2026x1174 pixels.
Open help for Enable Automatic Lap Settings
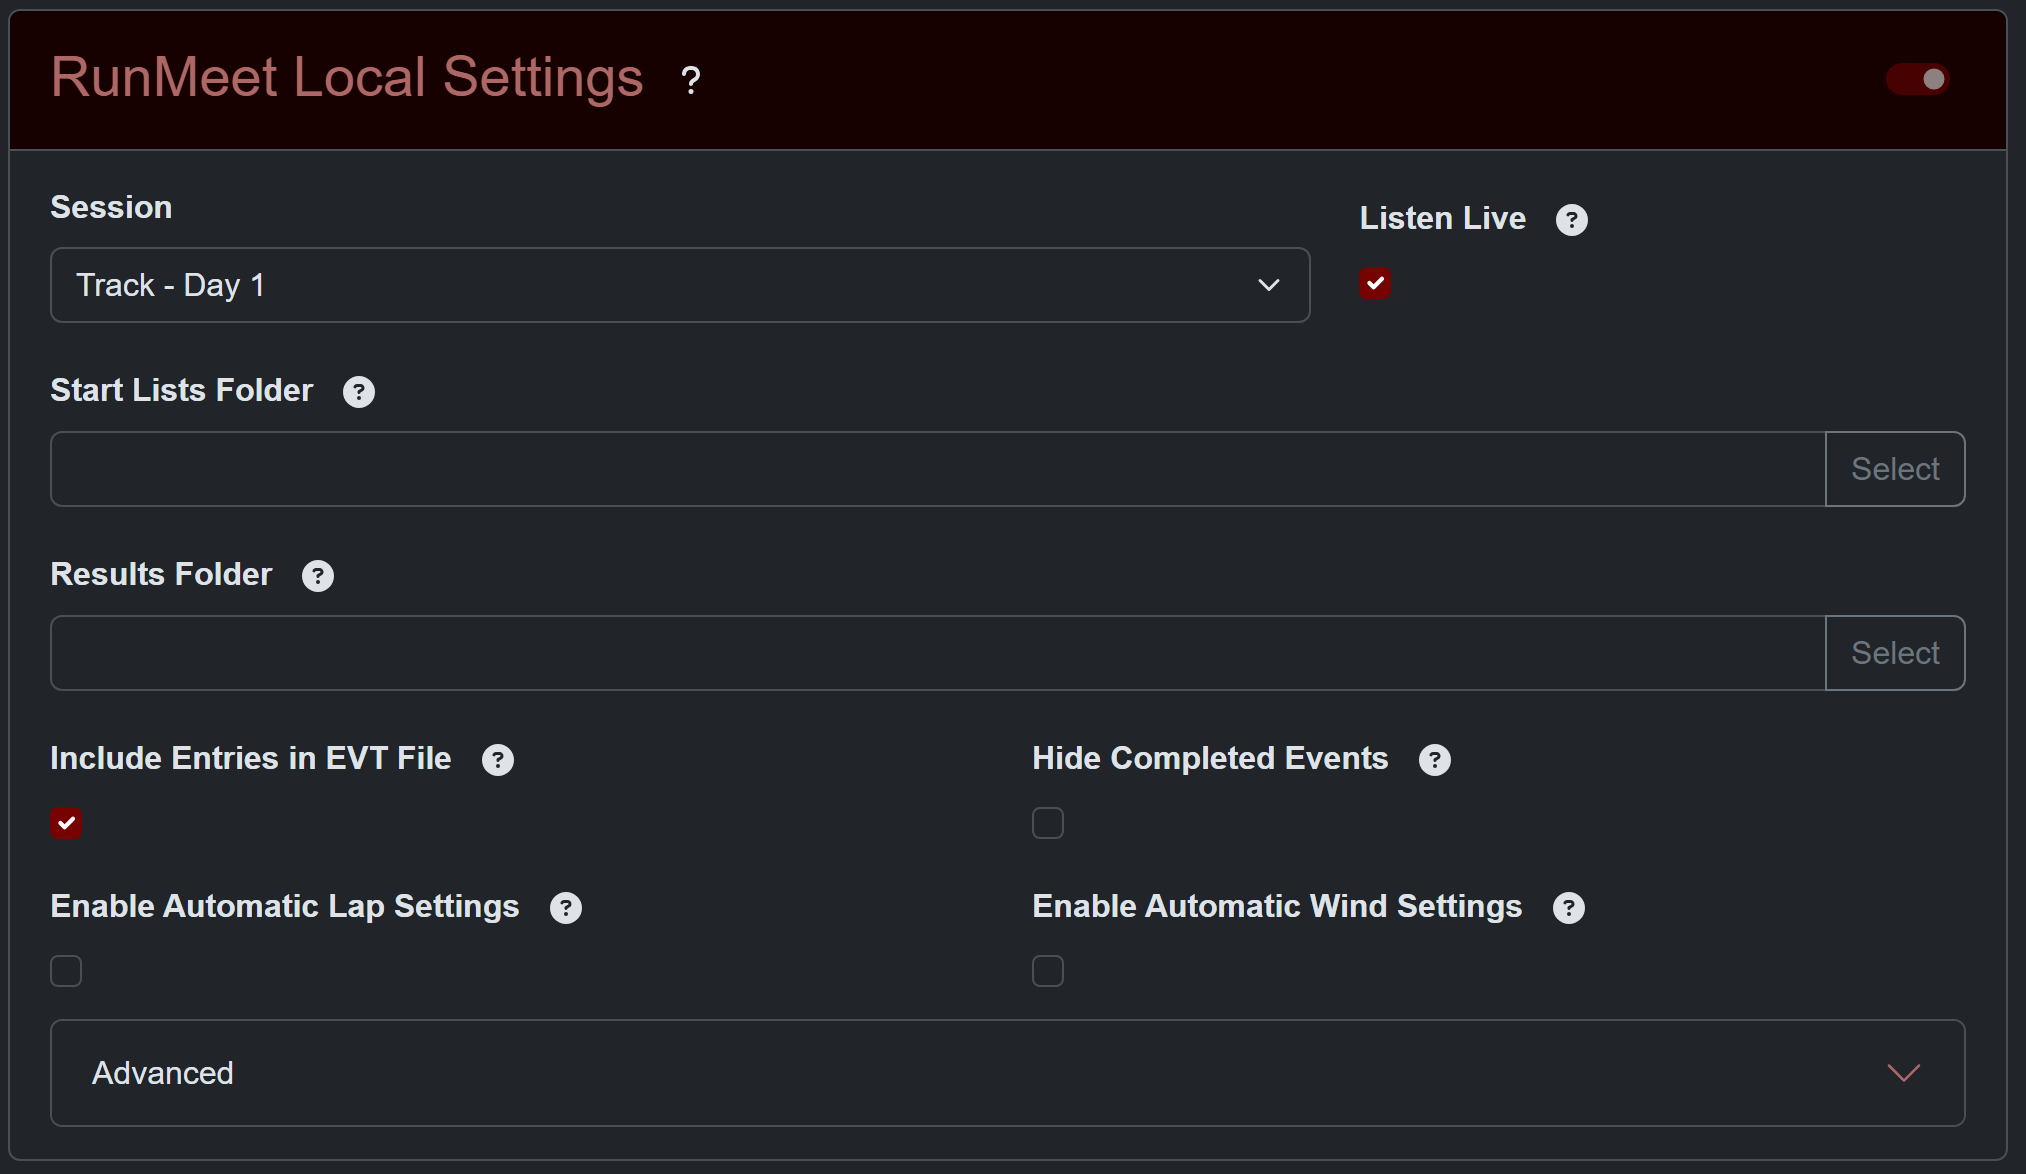(x=565, y=908)
